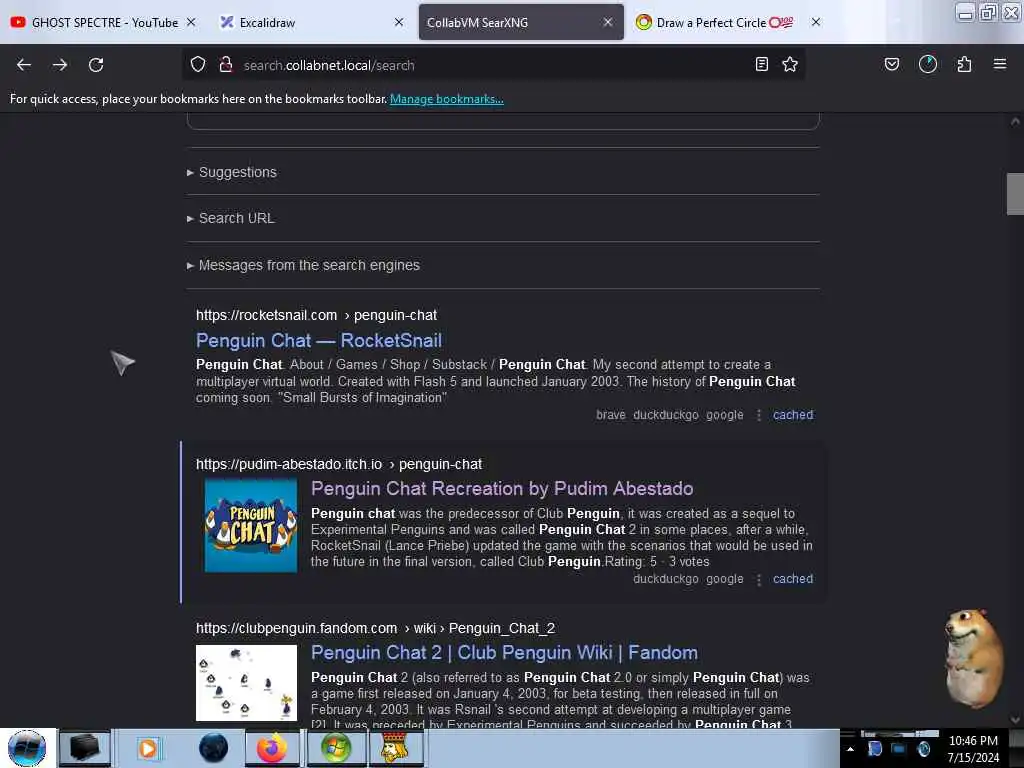
Task: Close the CollabVM SearXNG tab
Action: click(x=608, y=22)
